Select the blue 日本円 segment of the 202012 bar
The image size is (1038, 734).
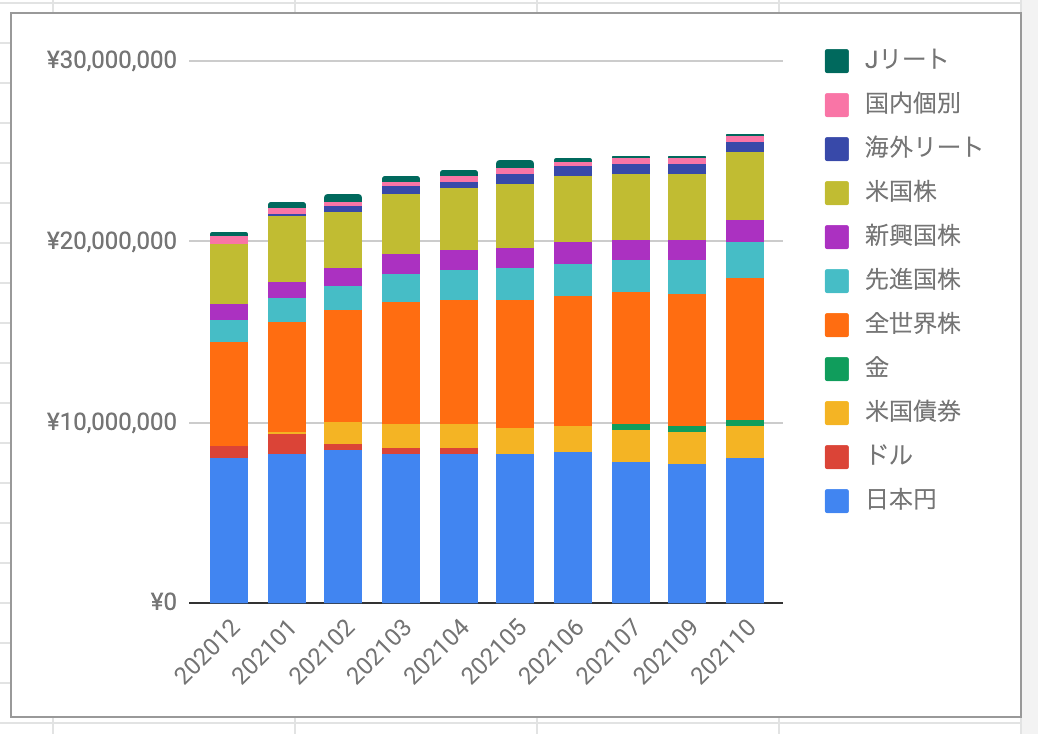tap(229, 530)
